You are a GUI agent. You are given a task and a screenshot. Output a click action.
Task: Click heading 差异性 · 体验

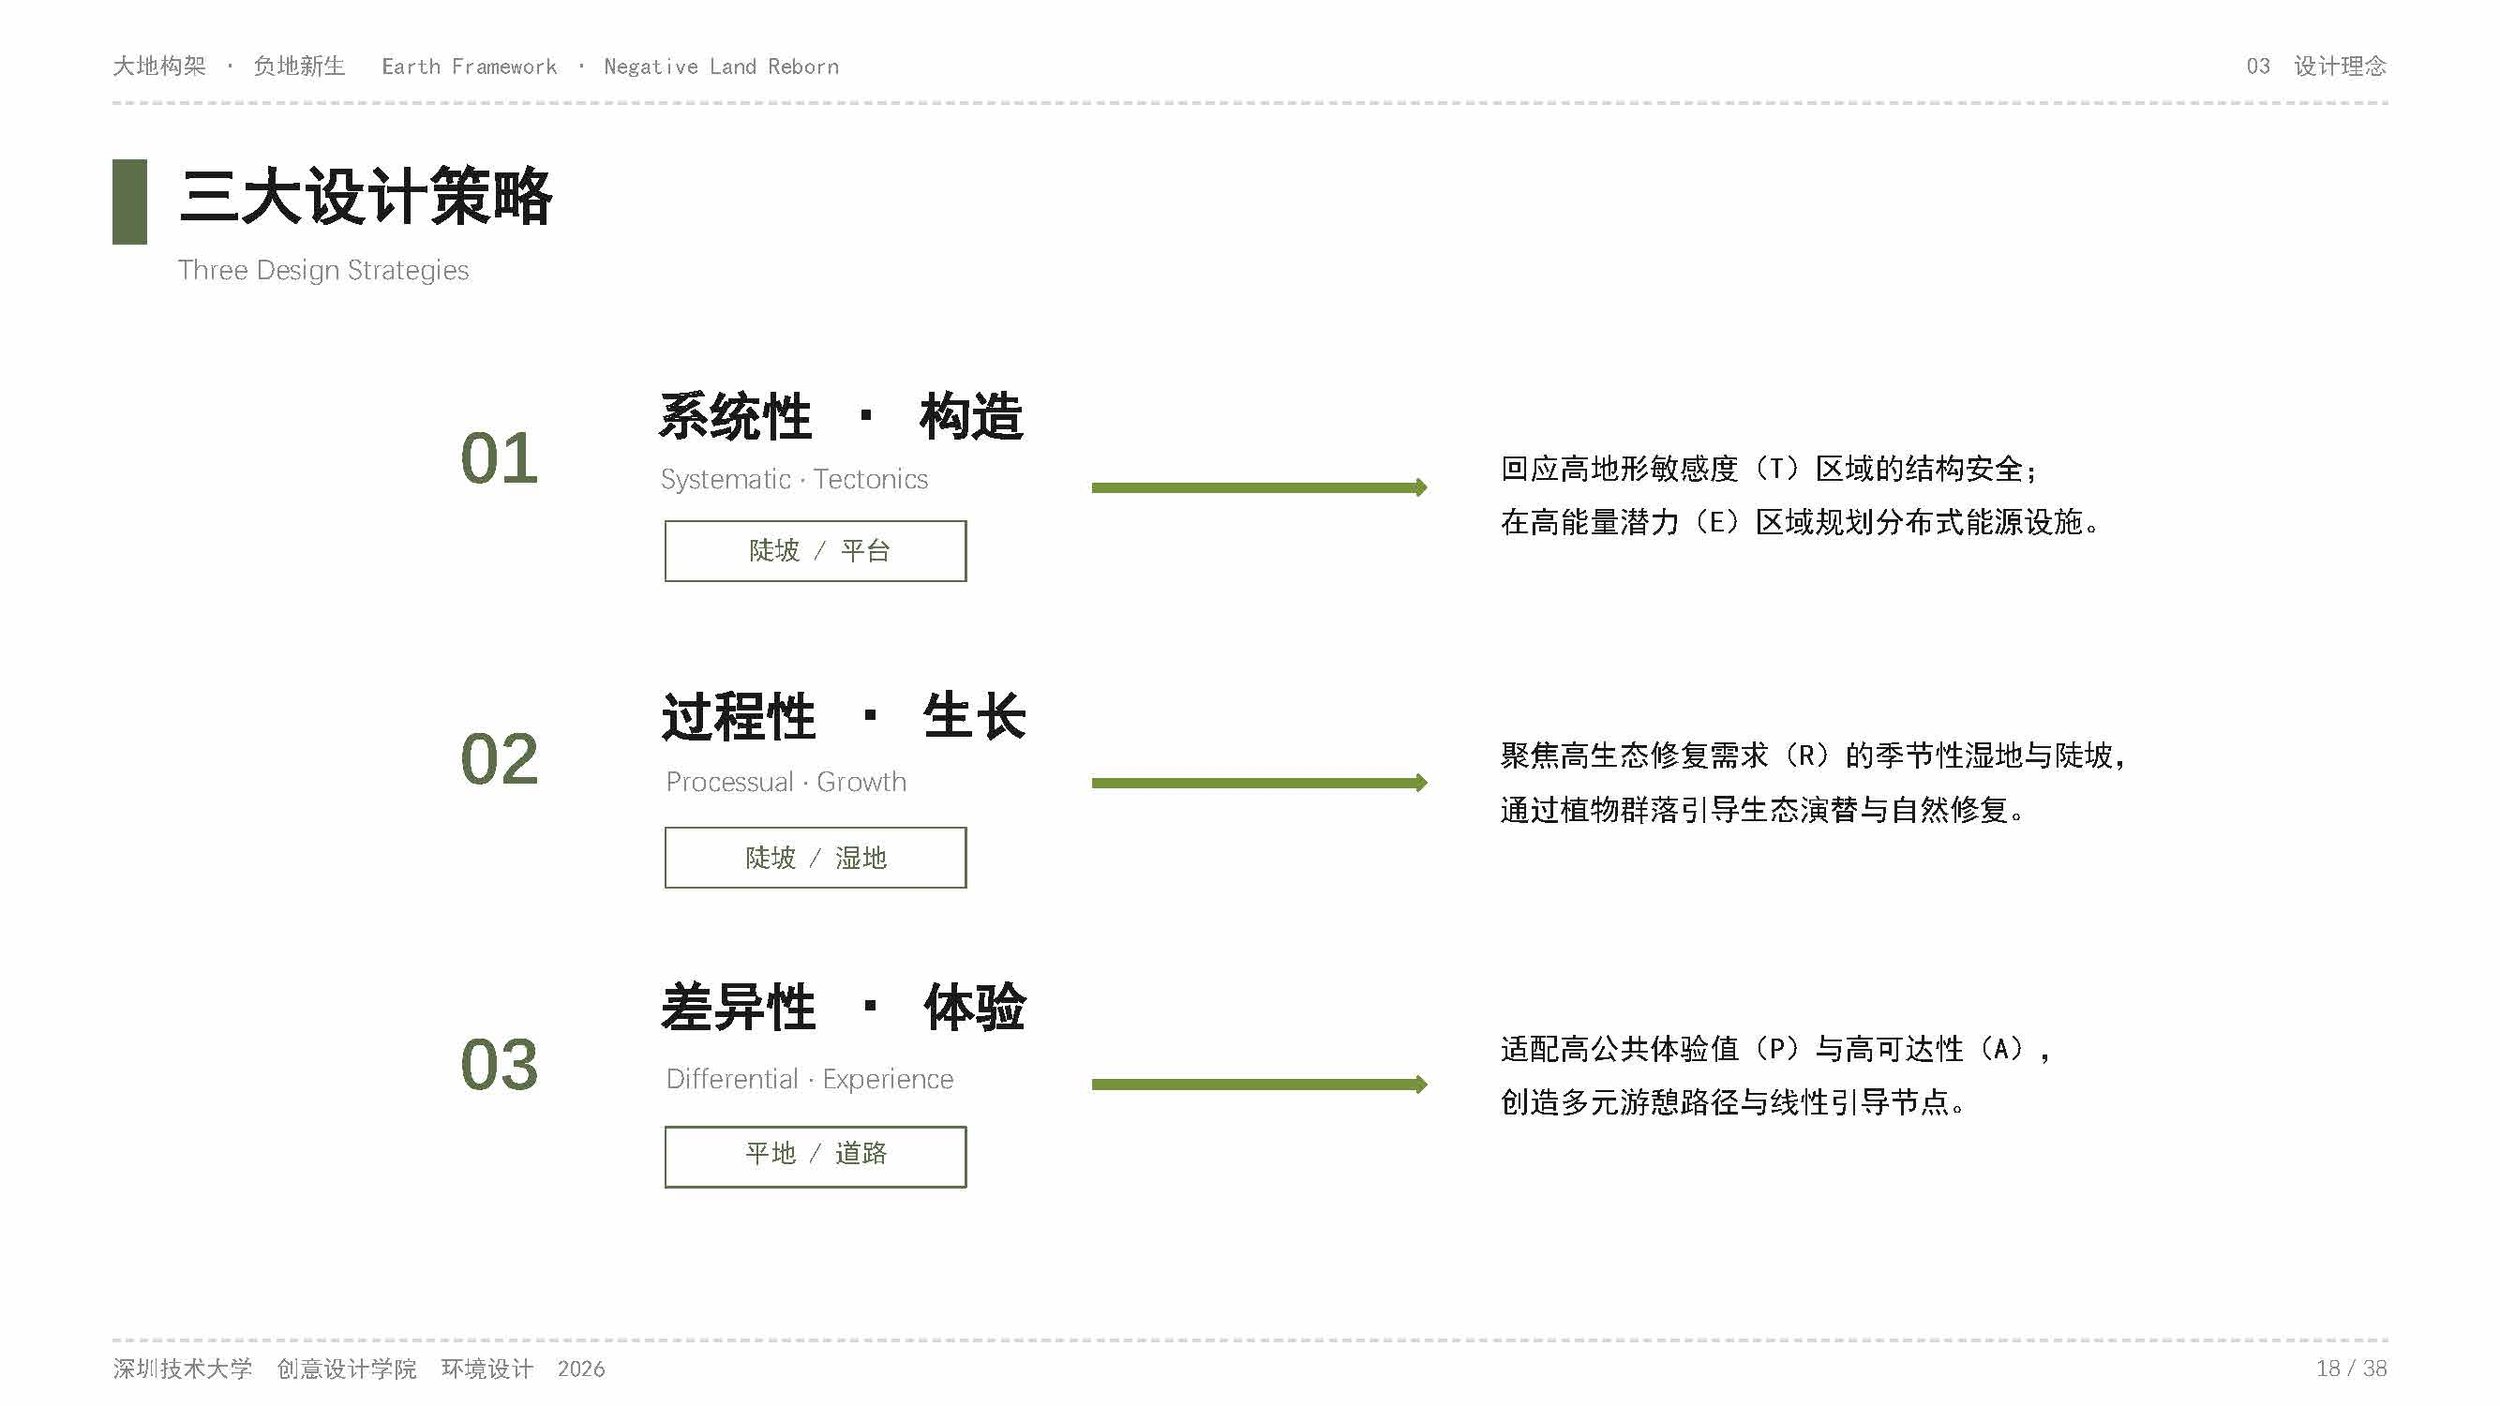tap(843, 1007)
